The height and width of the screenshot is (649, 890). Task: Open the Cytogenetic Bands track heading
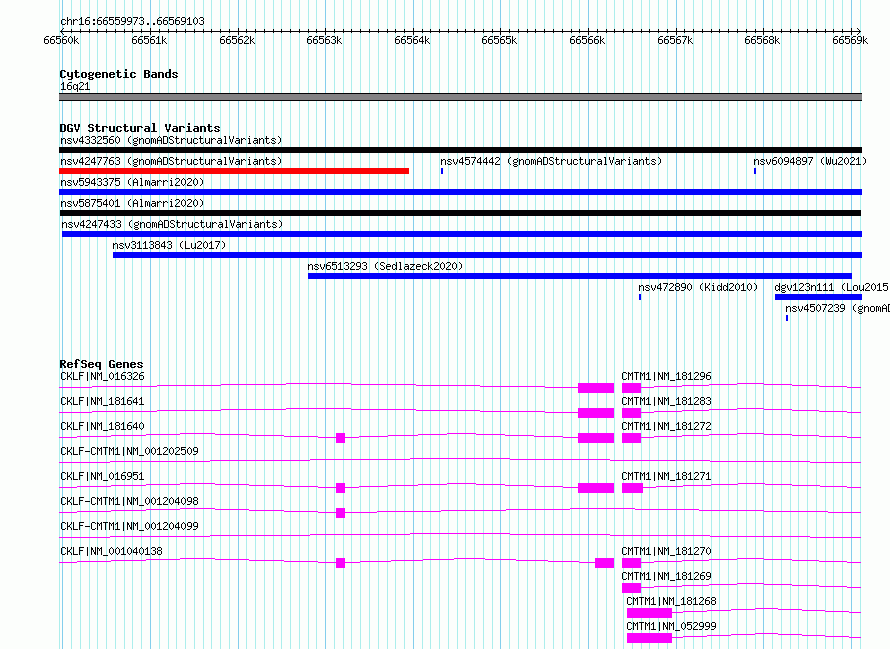(x=119, y=74)
